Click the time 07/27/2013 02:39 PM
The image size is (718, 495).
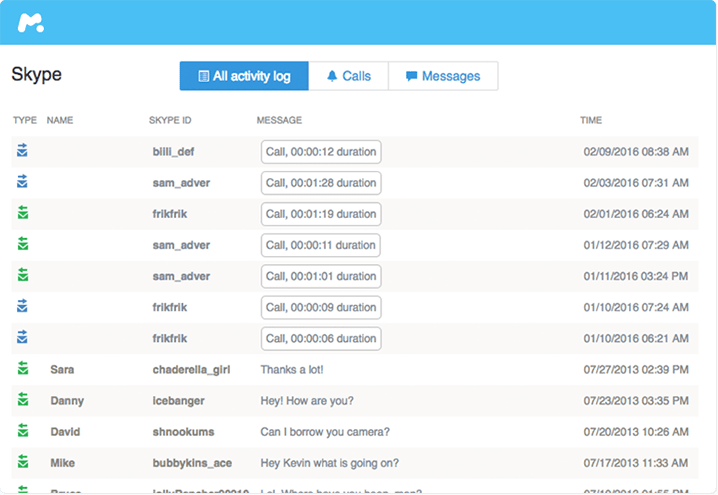(636, 370)
